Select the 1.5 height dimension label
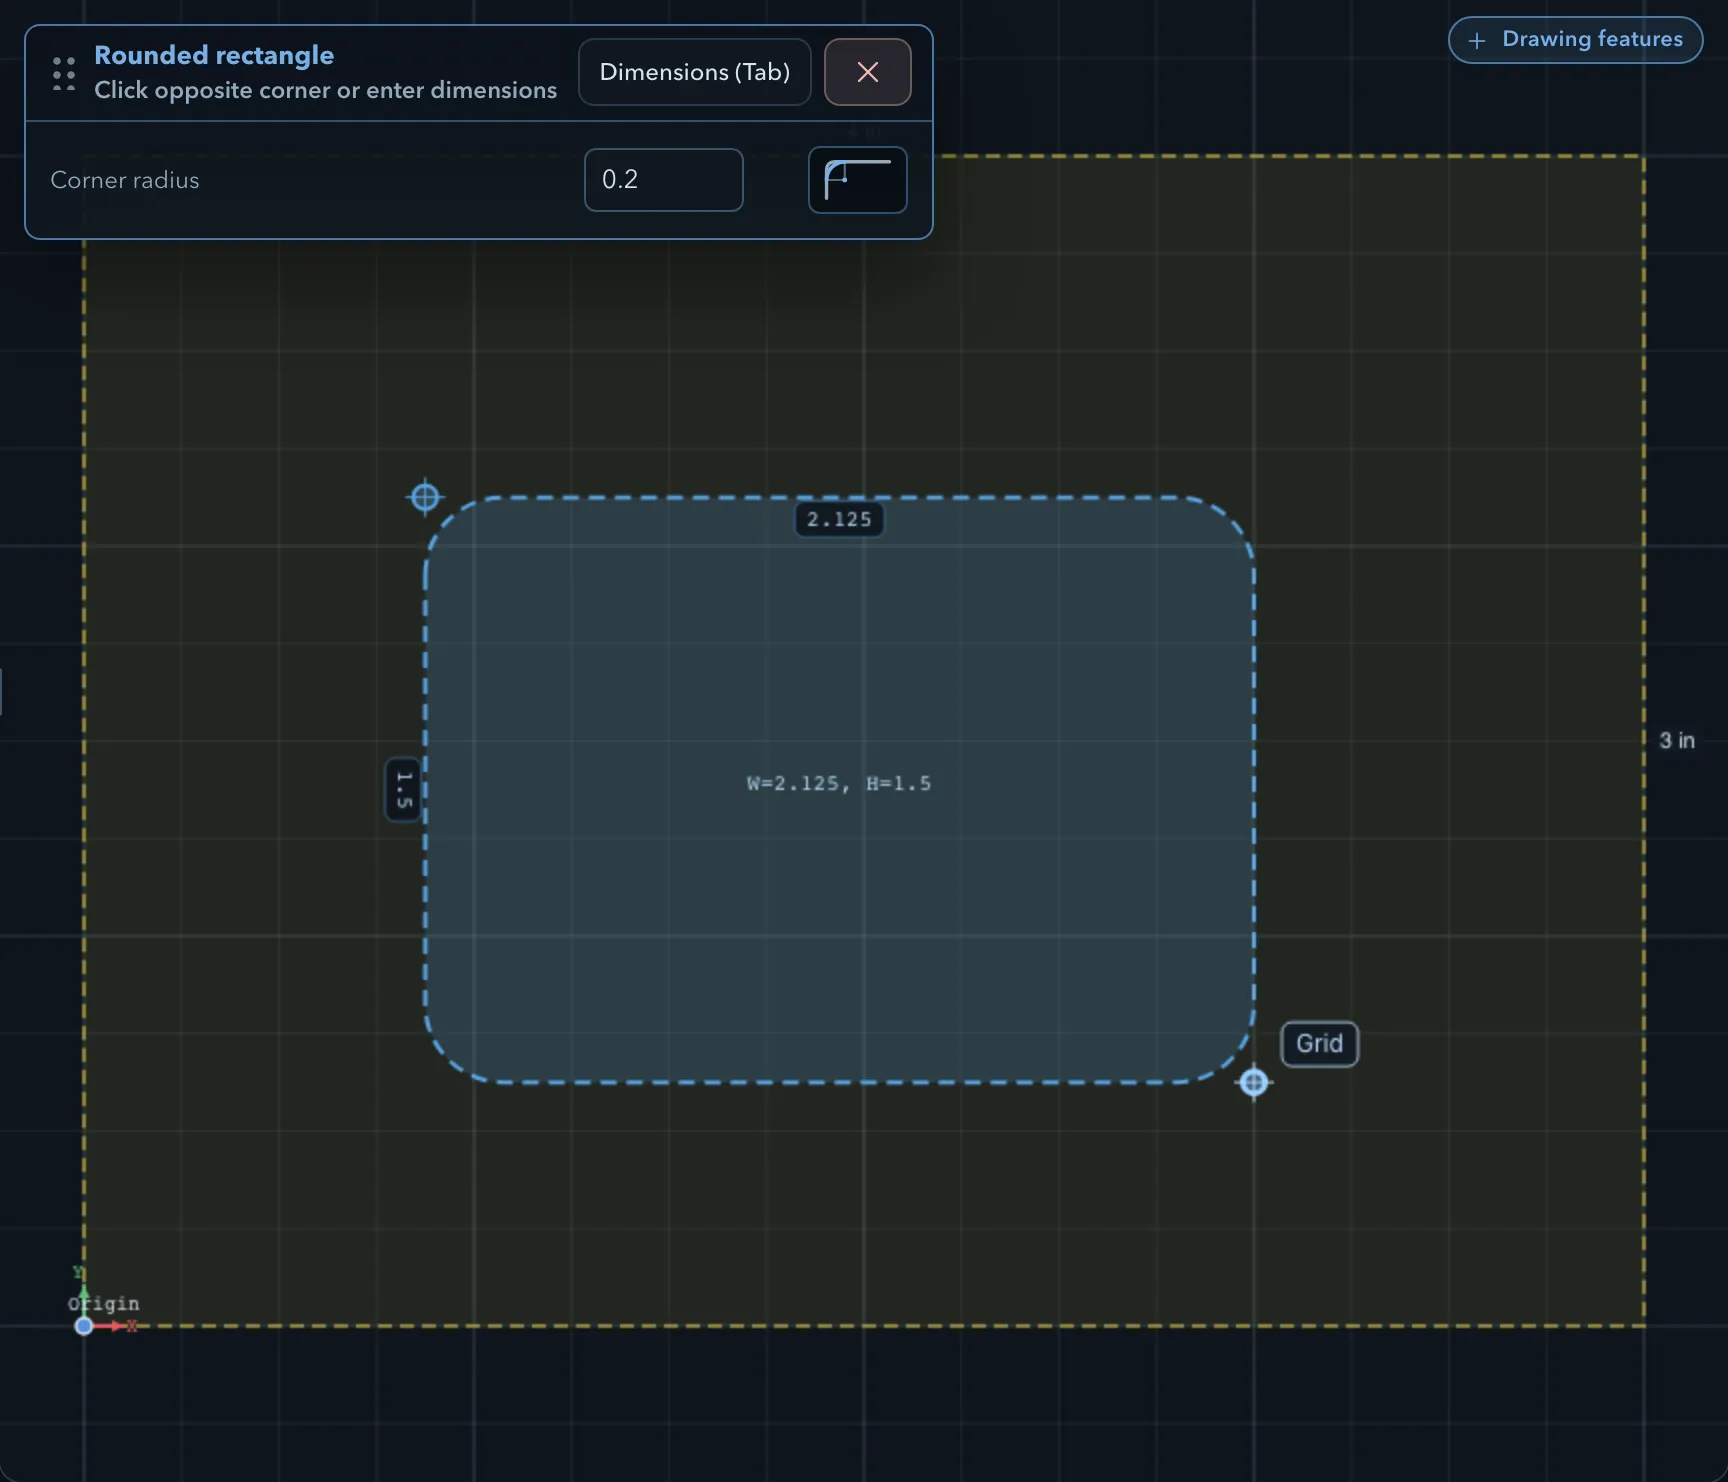Viewport: 1728px width, 1482px height. pos(403,790)
